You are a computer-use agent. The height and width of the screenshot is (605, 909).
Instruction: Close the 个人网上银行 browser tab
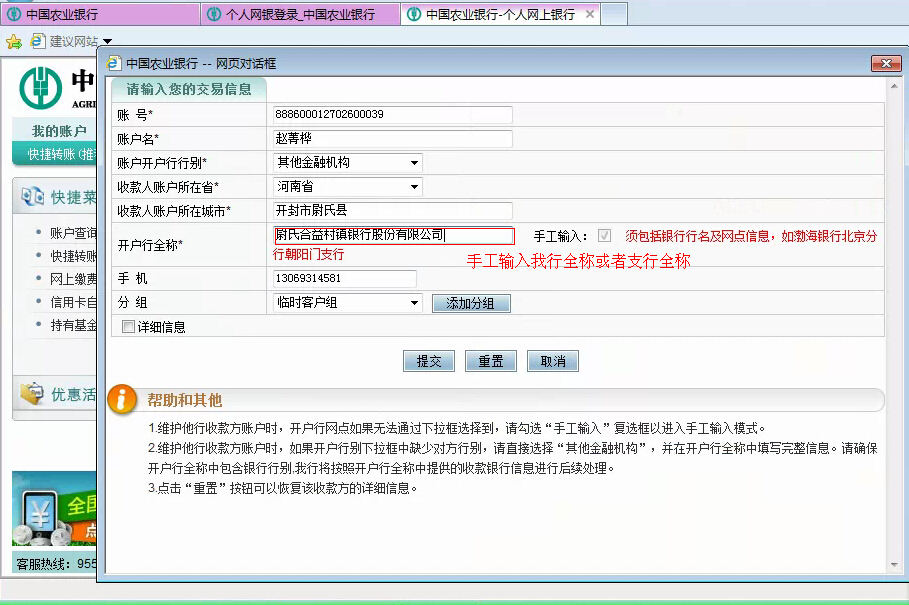click(x=590, y=14)
